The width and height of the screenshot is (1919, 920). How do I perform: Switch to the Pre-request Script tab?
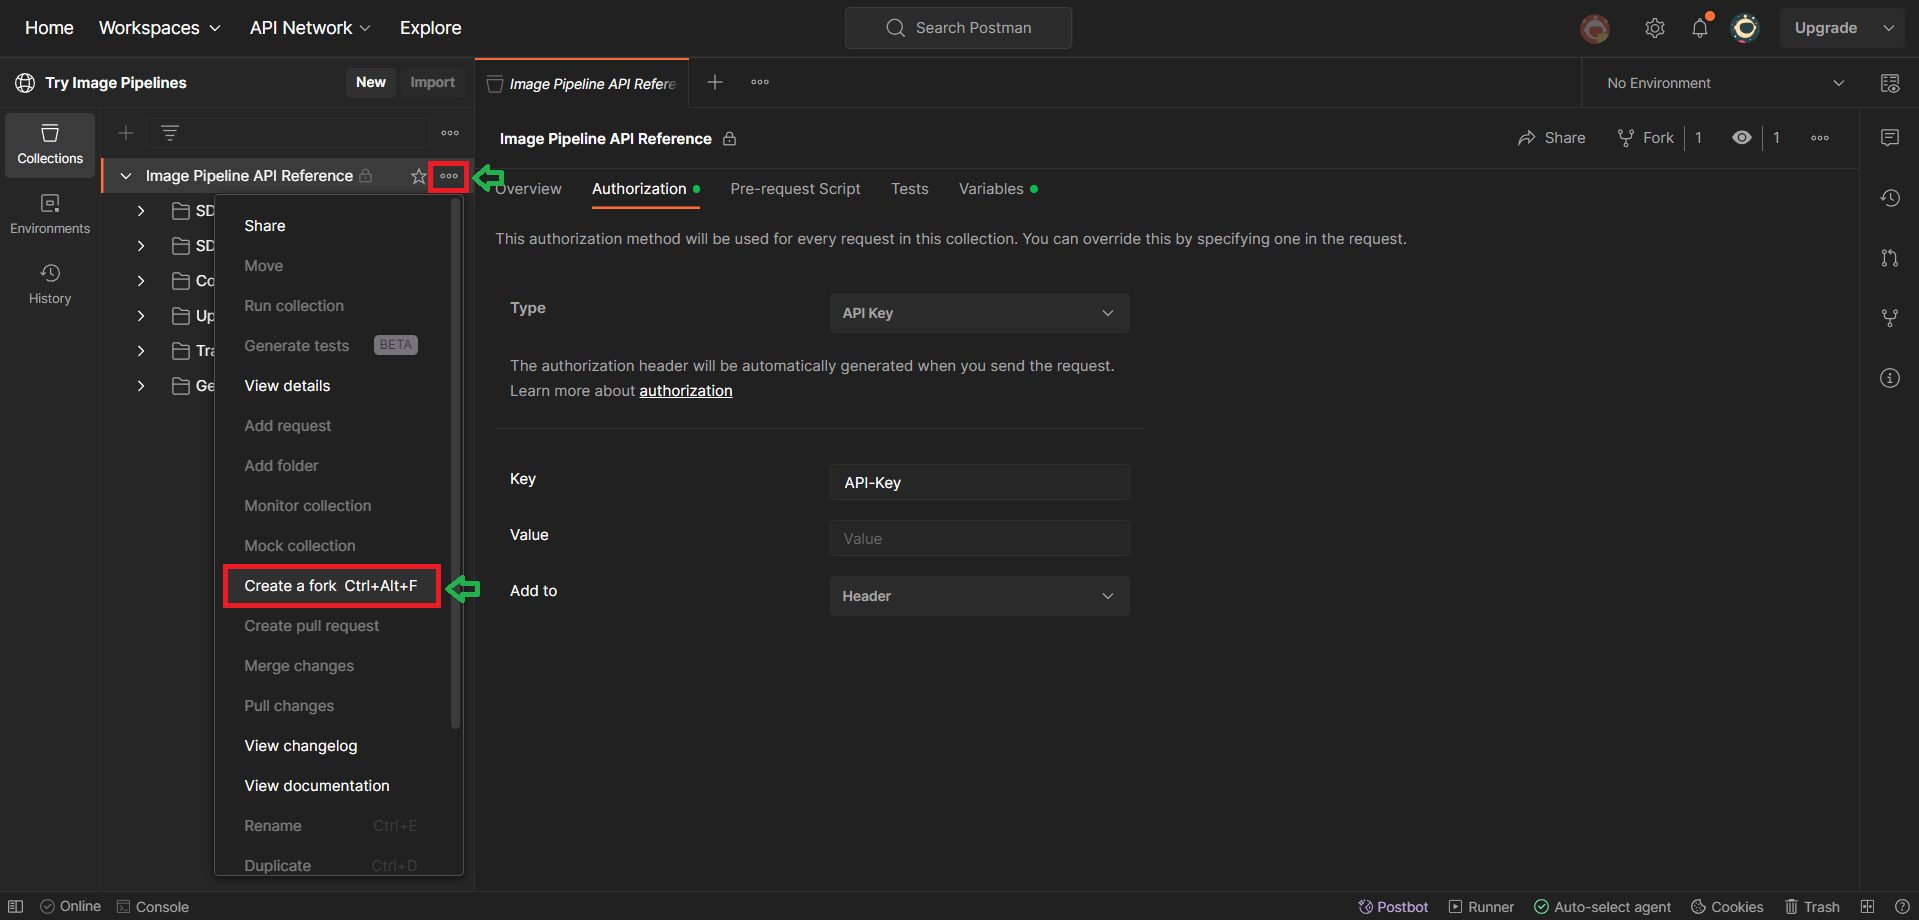coord(795,189)
